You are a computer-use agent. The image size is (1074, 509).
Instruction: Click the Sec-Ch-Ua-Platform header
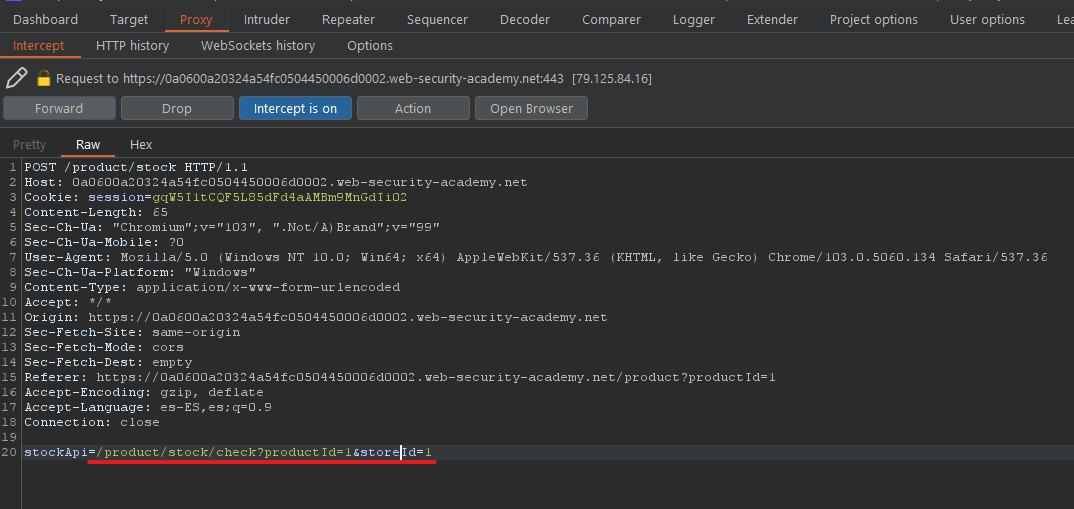[140, 272]
